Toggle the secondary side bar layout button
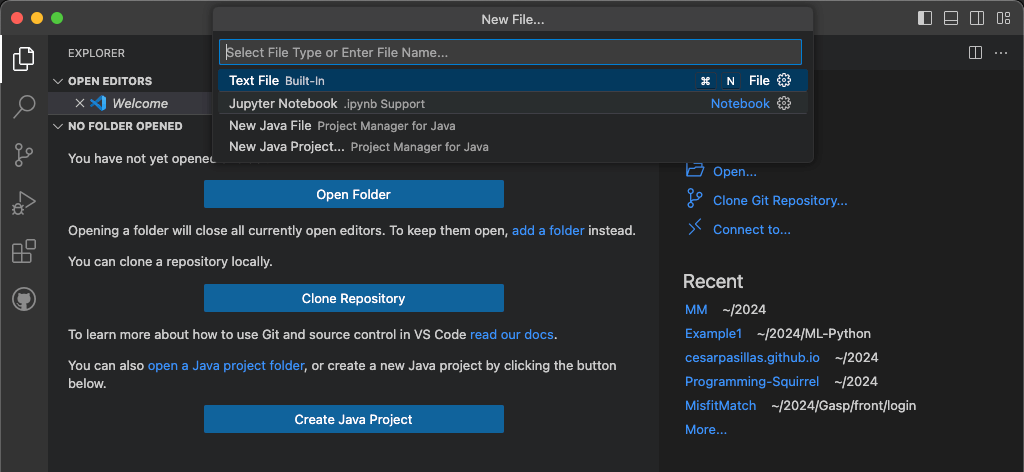The image size is (1024, 472). click(977, 18)
